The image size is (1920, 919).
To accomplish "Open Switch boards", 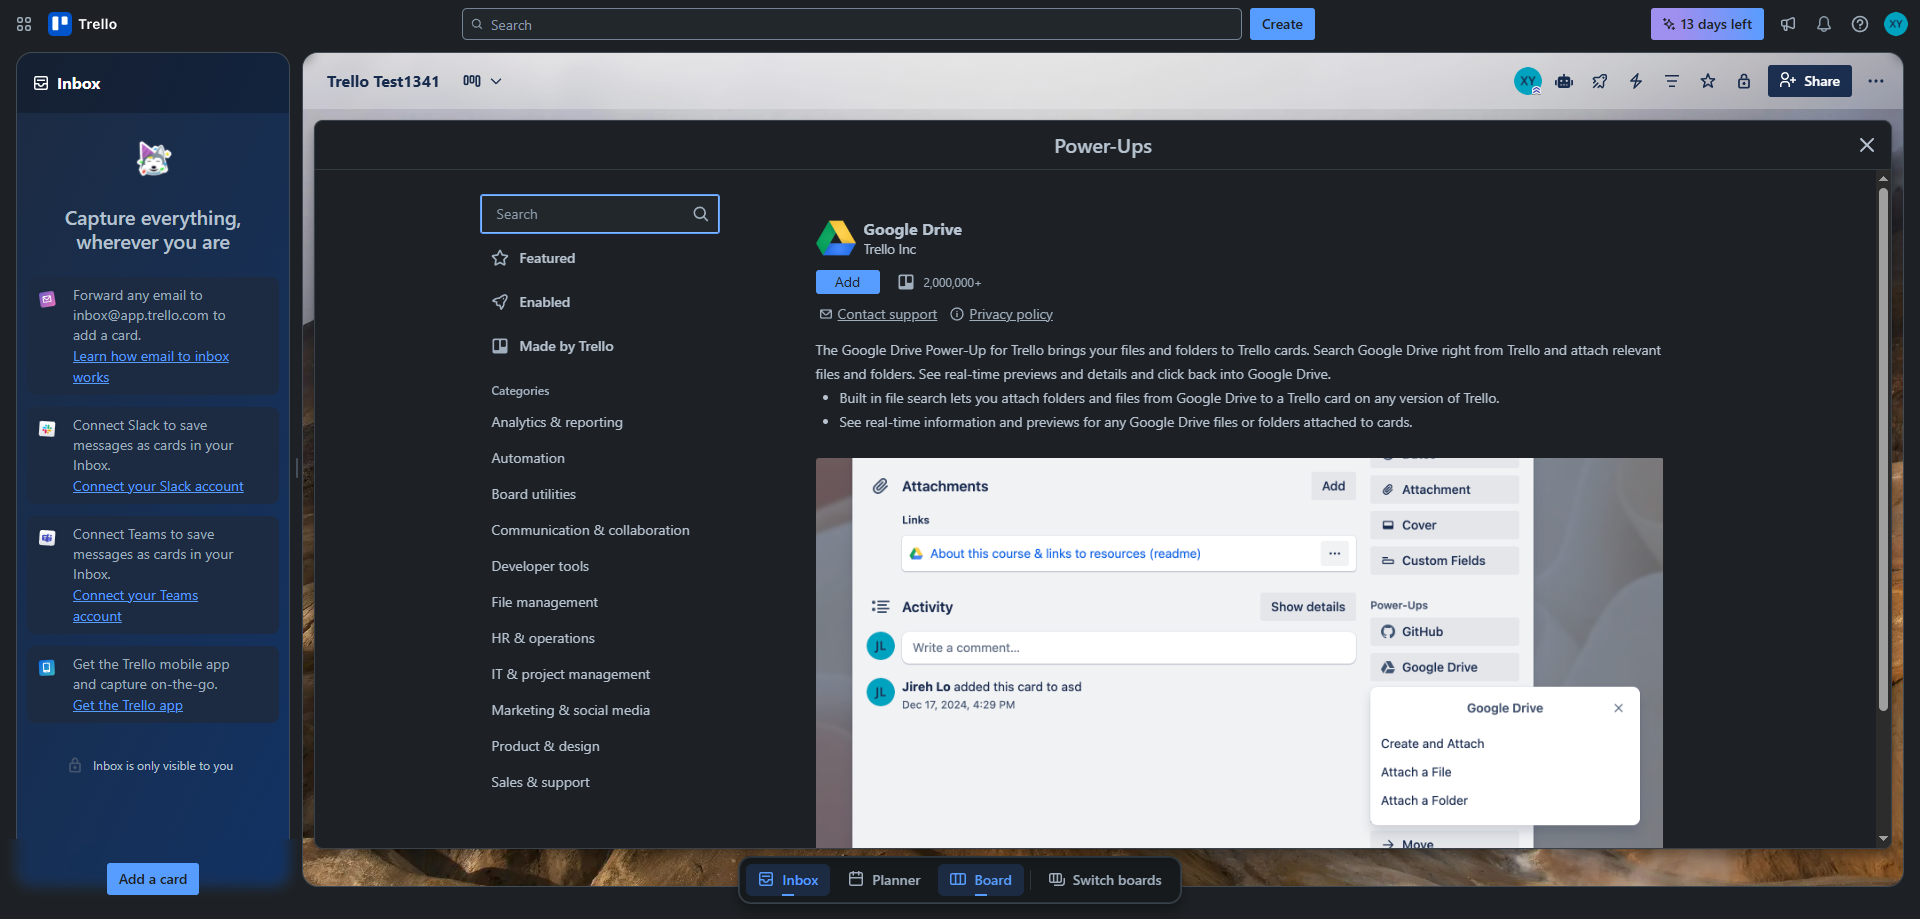I will click(1105, 880).
